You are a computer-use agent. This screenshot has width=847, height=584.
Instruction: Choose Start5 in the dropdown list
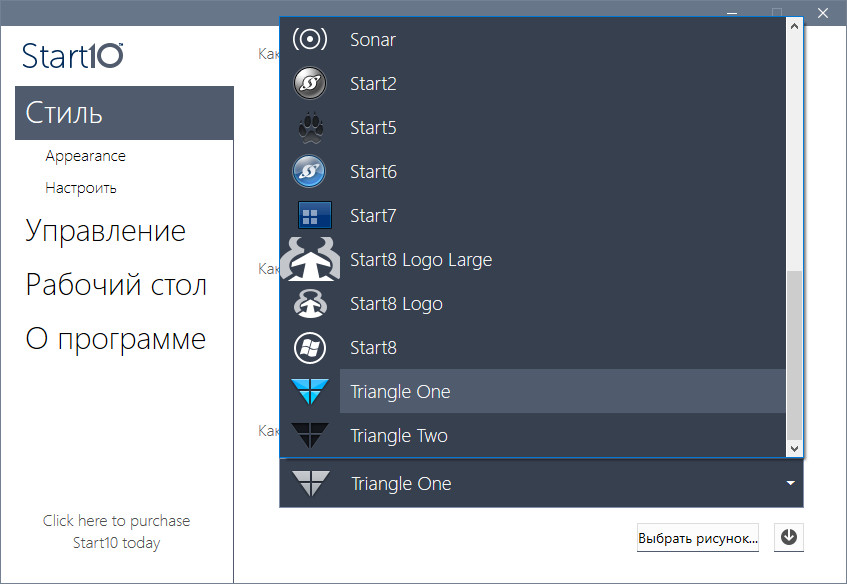533,127
